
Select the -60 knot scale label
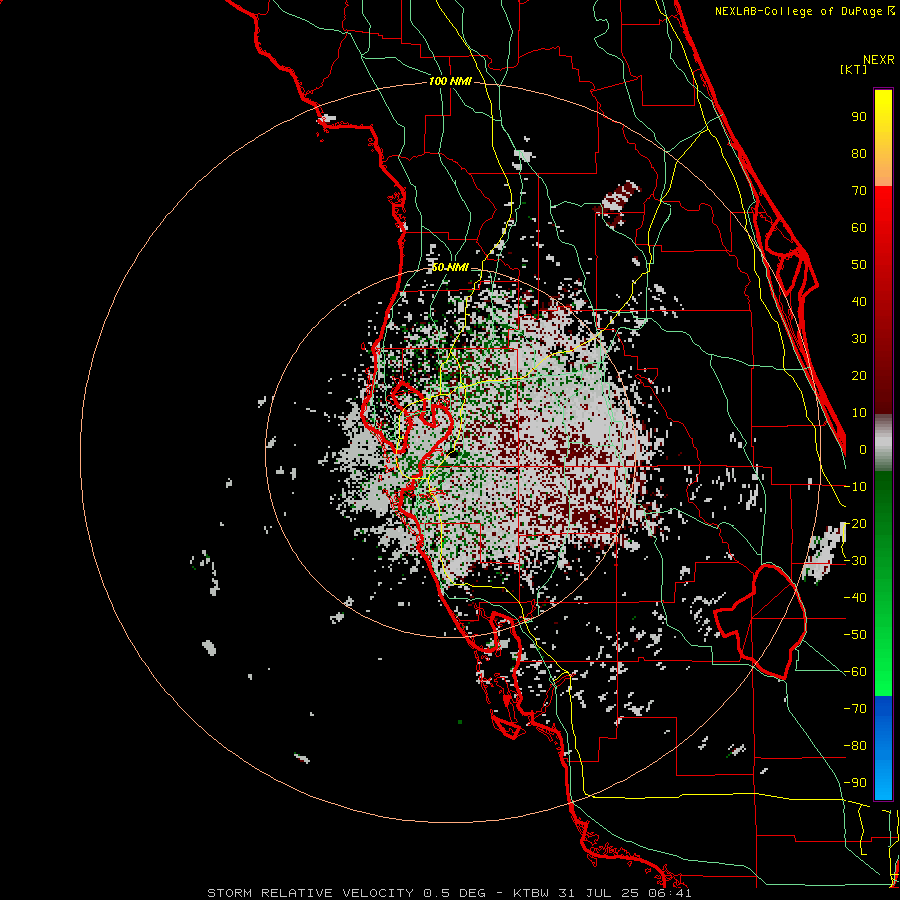click(x=855, y=672)
